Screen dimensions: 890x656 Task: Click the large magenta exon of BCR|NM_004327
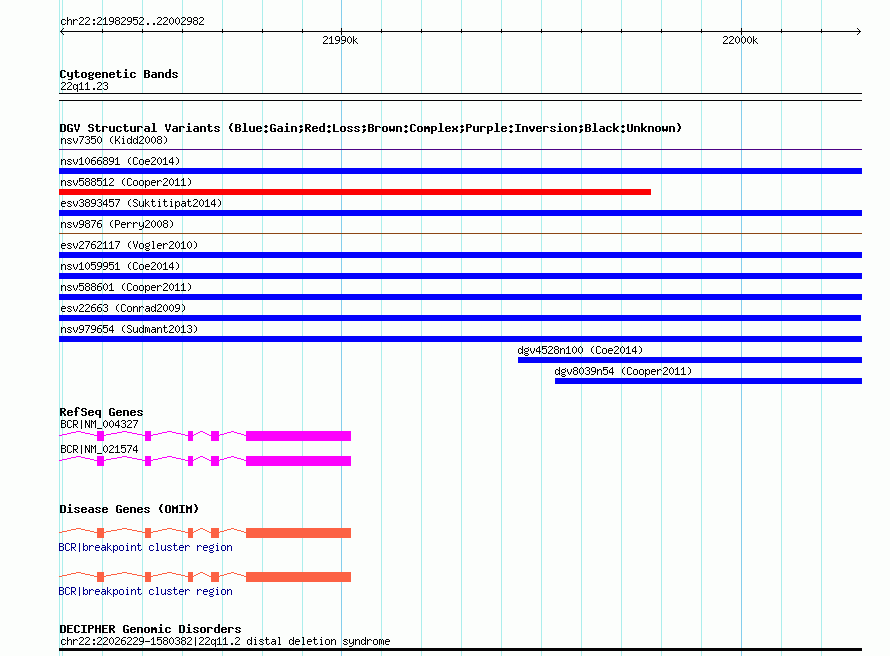pos(299,436)
